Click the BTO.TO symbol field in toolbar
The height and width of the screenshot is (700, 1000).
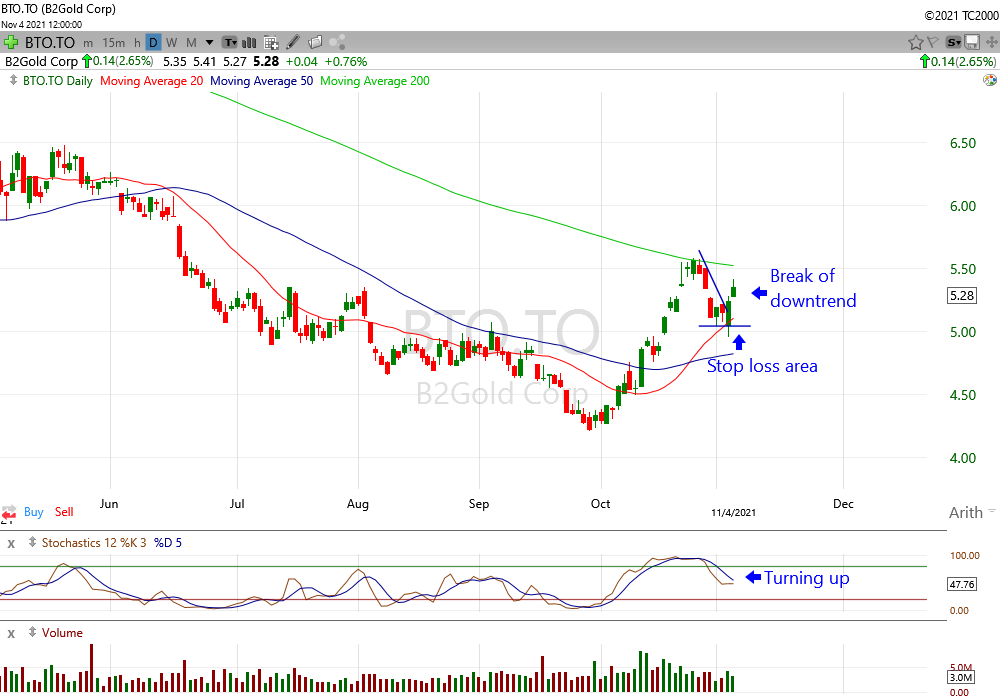click(49, 43)
